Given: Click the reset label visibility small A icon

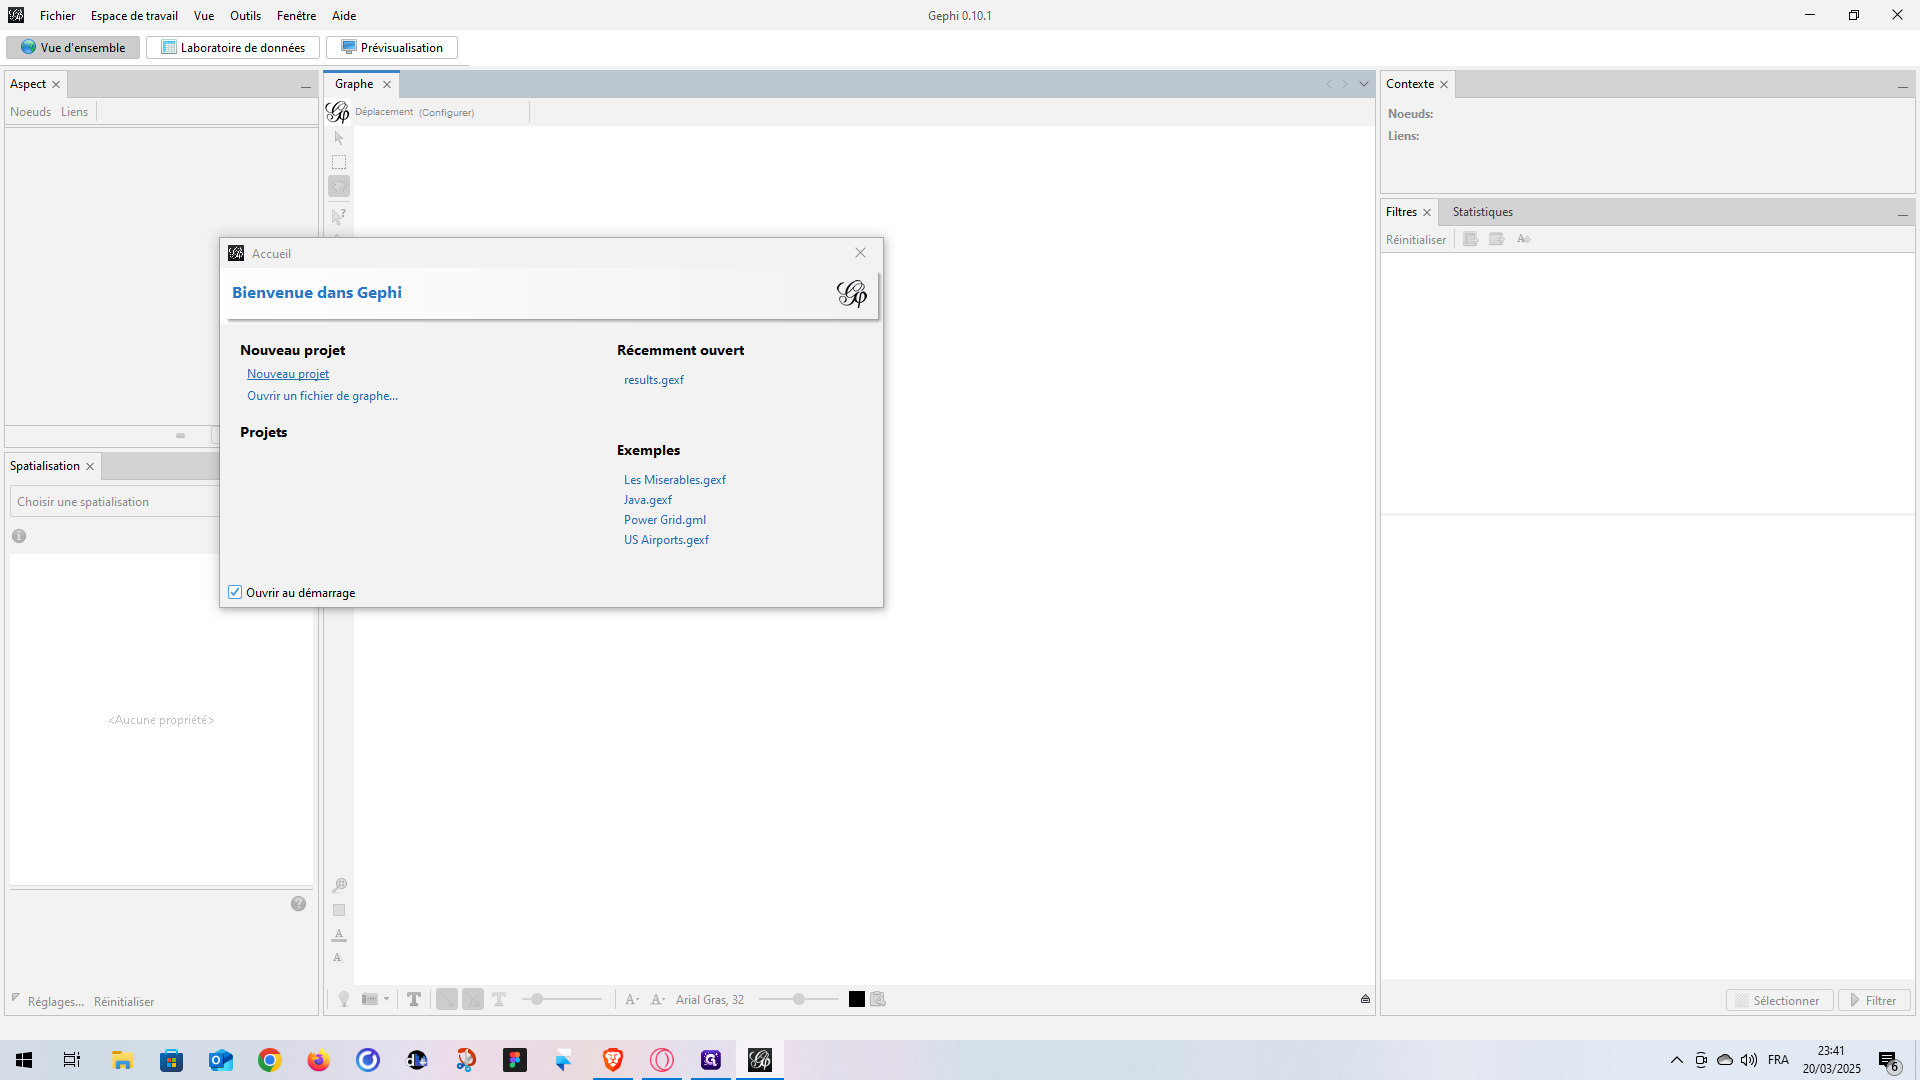Looking at the screenshot, I should (338, 957).
